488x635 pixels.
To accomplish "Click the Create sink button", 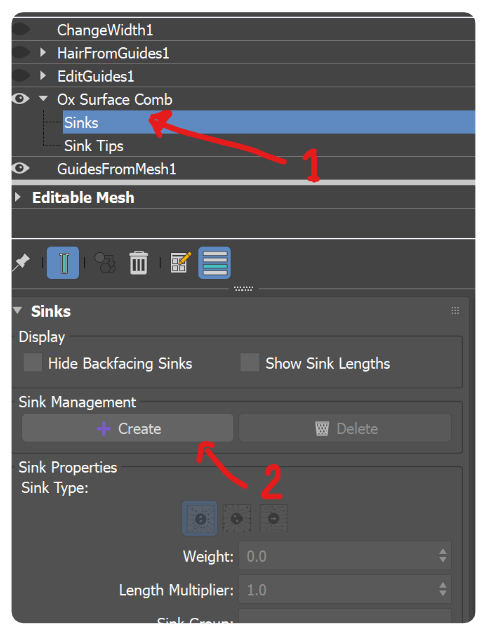I will pyautogui.click(x=128, y=428).
